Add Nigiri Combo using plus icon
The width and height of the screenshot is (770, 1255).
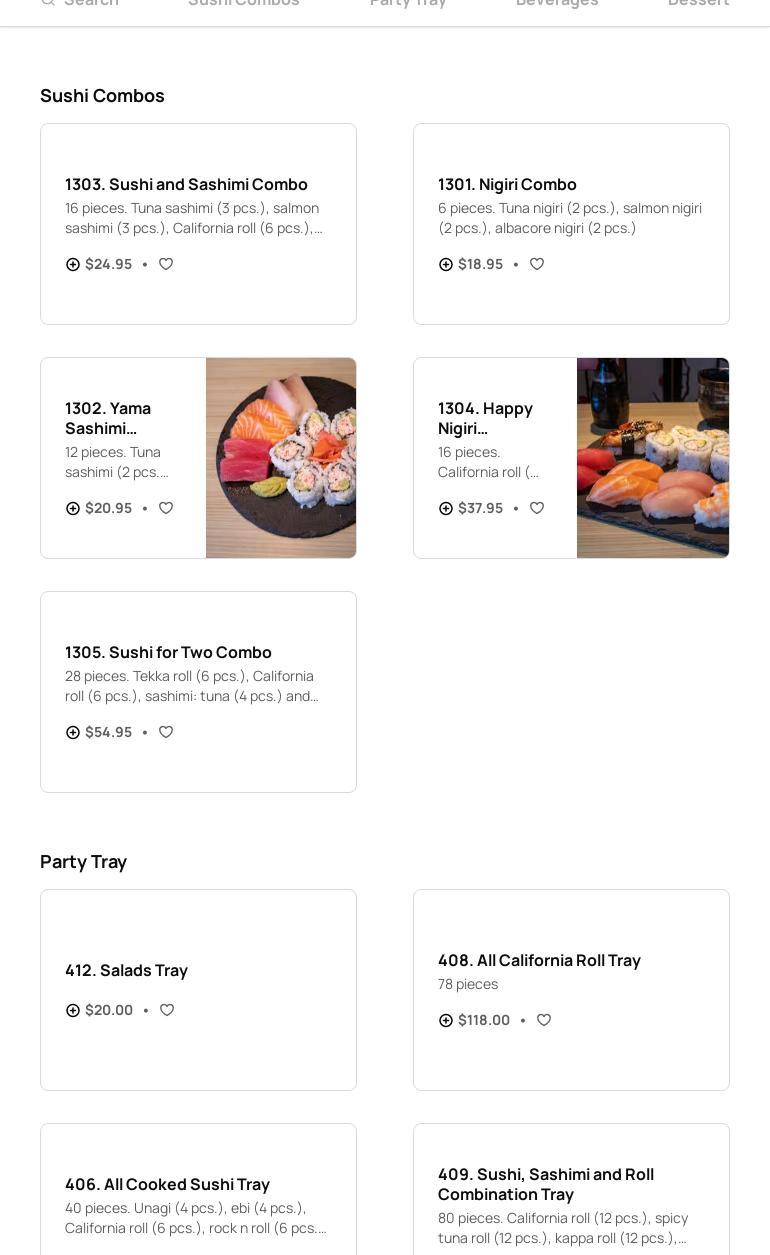(x=446, y=264)
